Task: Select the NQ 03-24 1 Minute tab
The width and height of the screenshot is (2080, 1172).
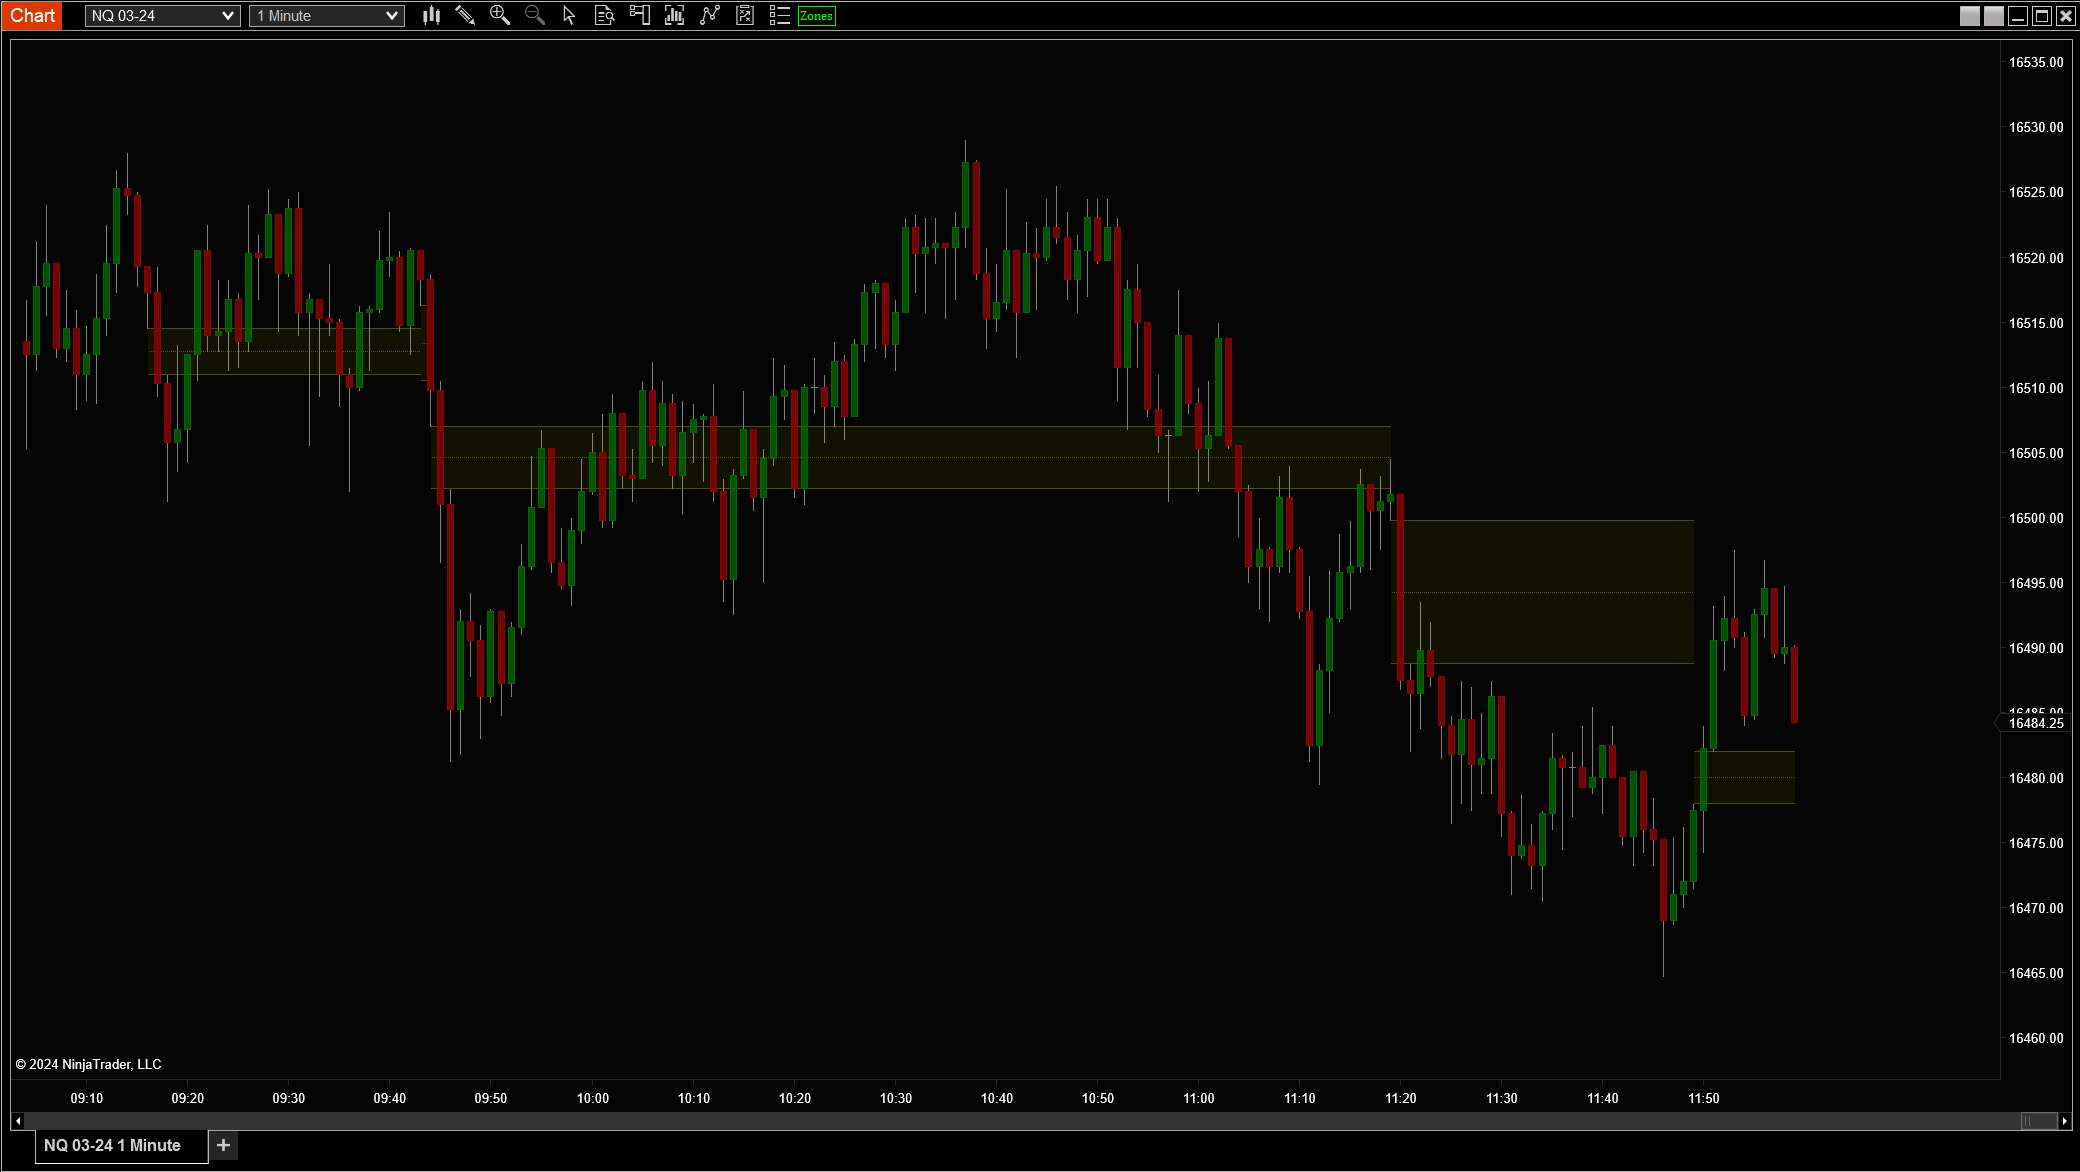Action: (x=113, y=1145)
